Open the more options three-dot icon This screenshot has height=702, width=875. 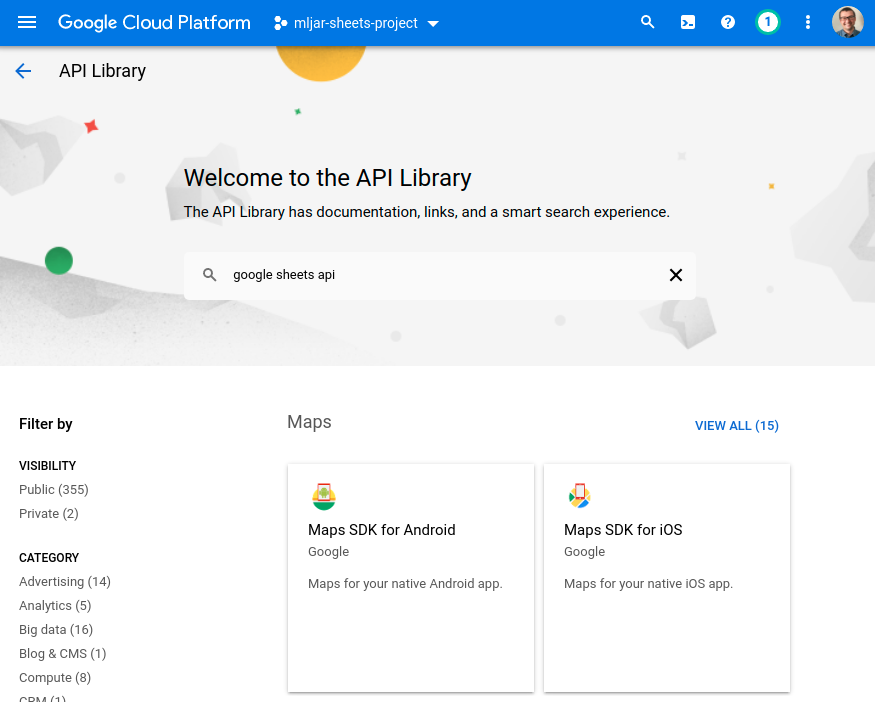coord(807,21)
